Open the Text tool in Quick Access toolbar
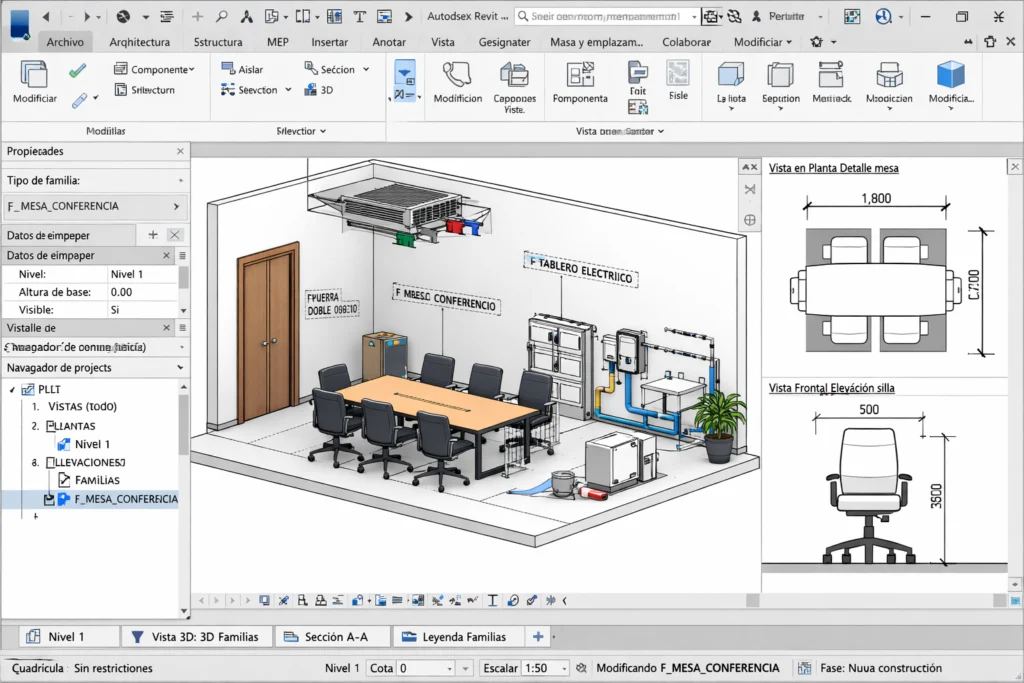1024x683 pixels. (x=359, y=16)
